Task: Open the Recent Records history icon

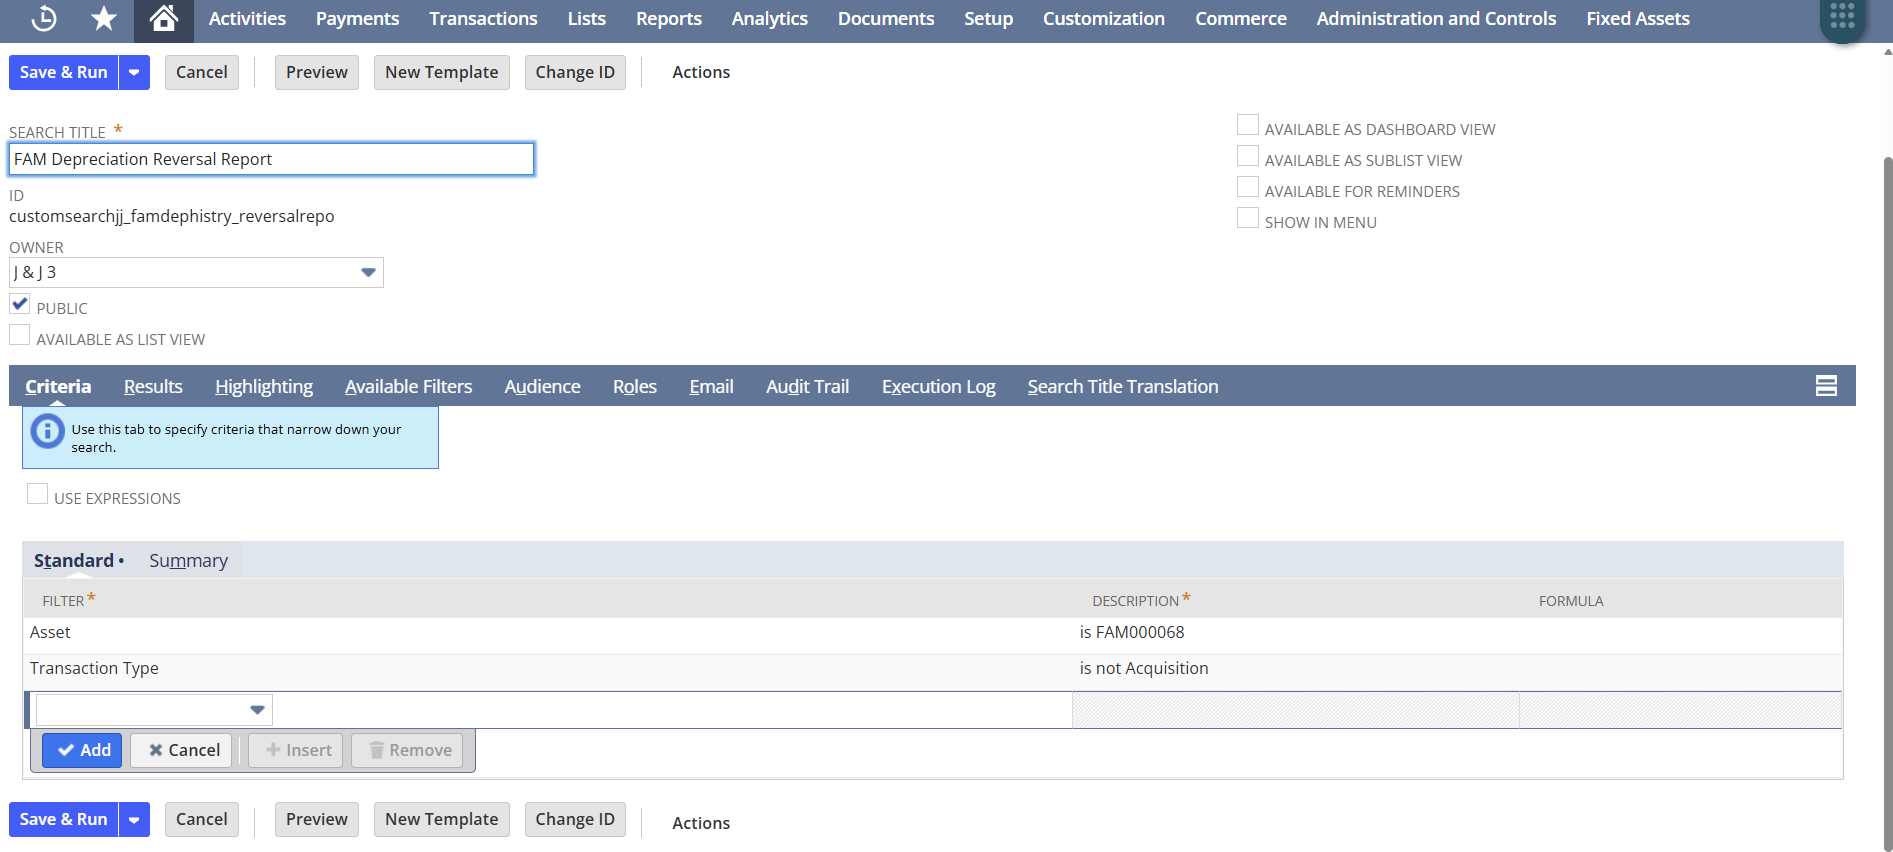Action: tap(44, 18)
